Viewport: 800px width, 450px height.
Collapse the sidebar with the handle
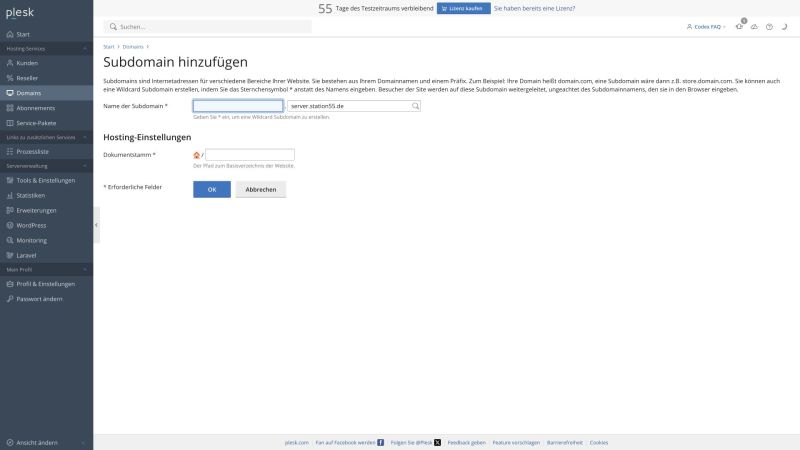click(96, 225)
